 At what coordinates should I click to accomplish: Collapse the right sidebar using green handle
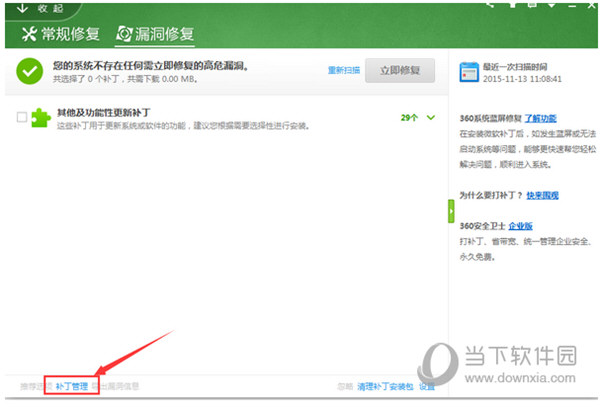tap(451, 212)
